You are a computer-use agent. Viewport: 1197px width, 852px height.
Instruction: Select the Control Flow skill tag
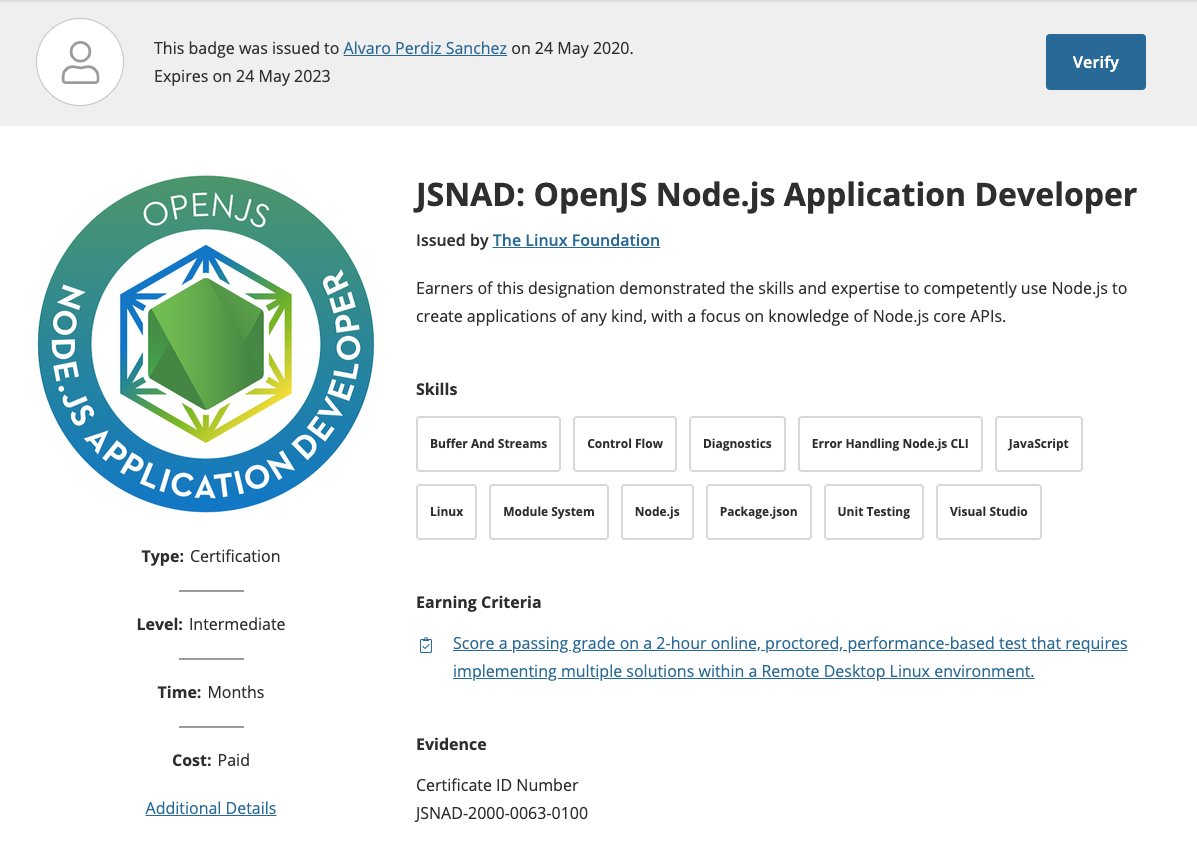pos(624,443)
